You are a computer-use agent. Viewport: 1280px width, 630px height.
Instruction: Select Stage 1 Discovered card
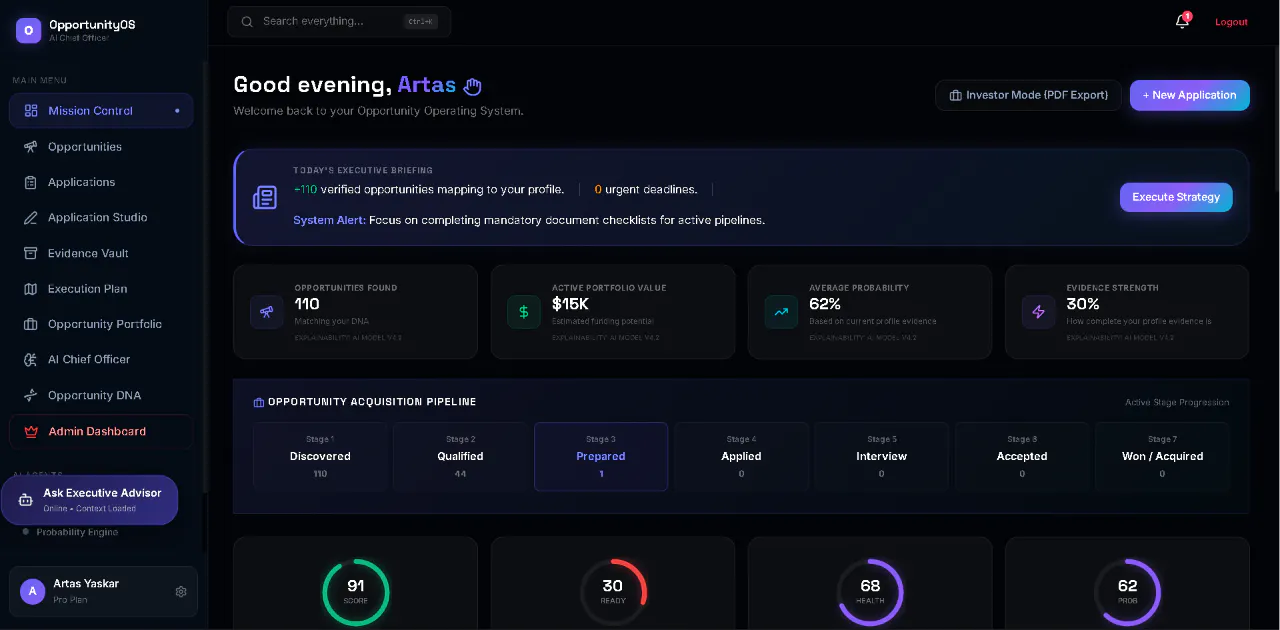pos(320,456)
